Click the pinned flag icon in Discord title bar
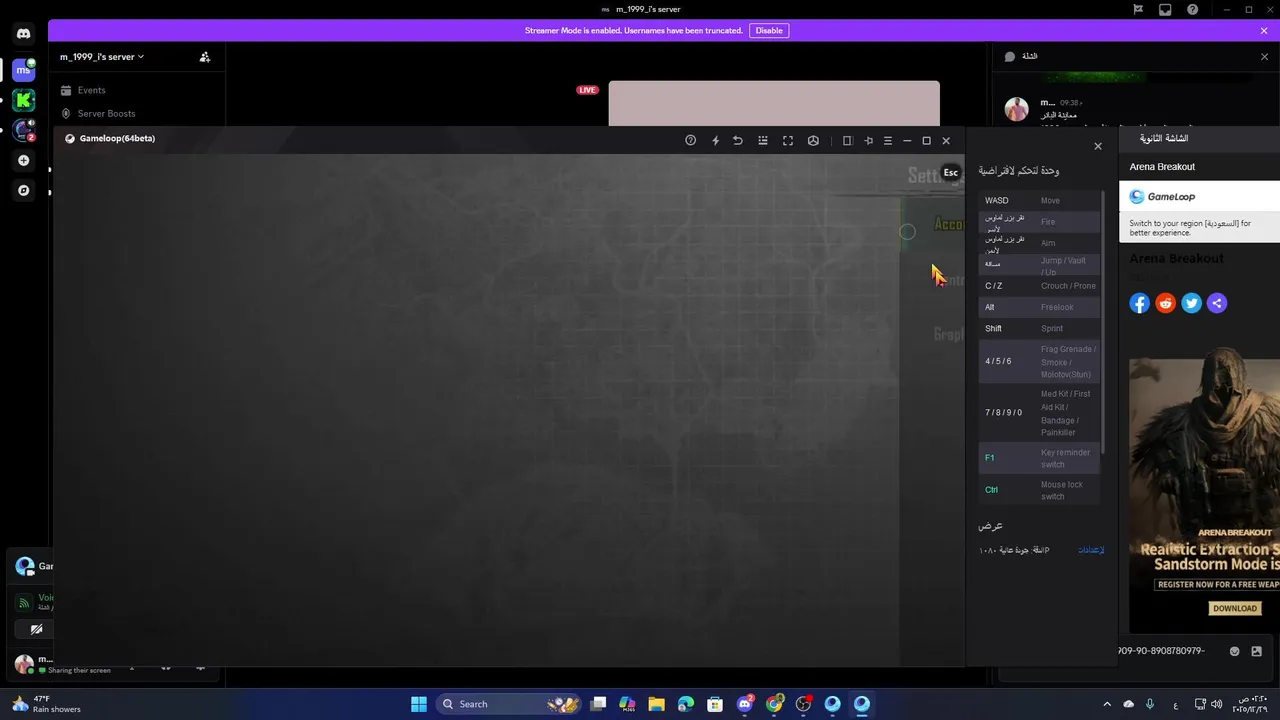 point(1138,9)
